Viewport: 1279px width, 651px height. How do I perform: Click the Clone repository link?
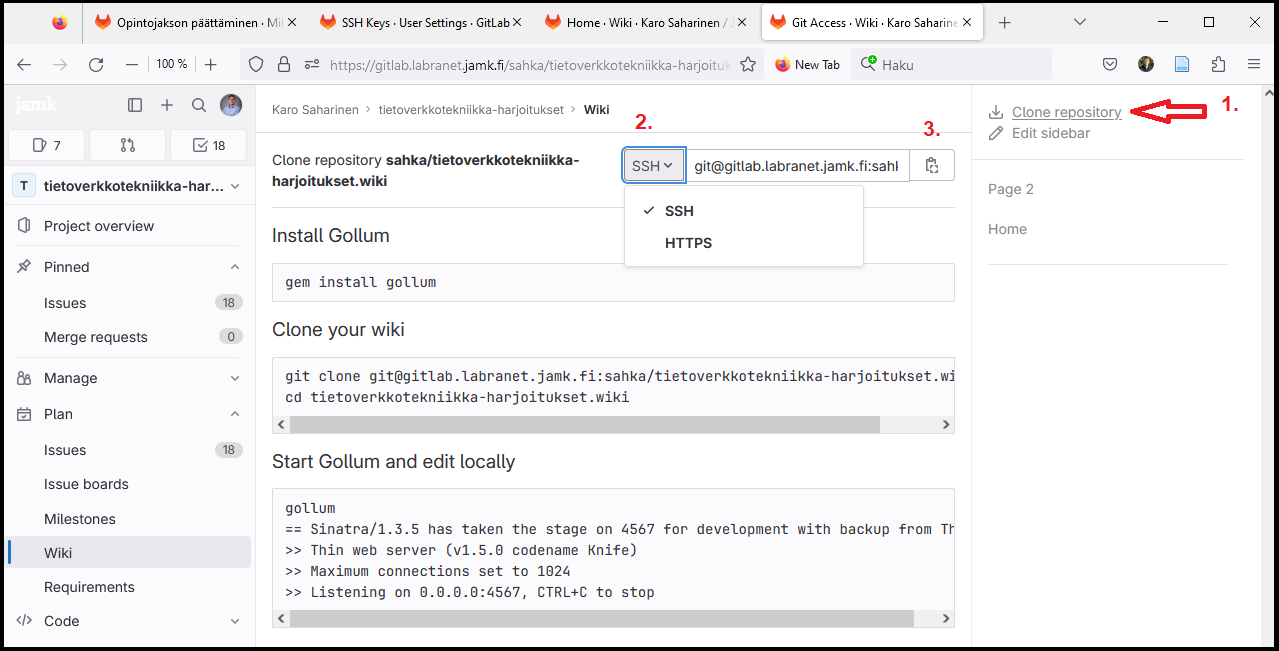1066,112
